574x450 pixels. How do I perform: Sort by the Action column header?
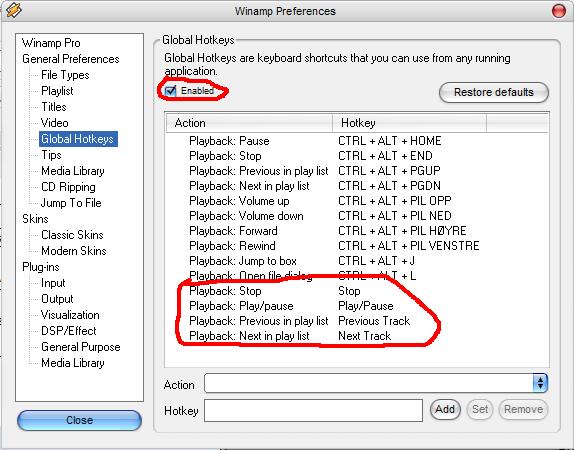[x=249, y=123]
